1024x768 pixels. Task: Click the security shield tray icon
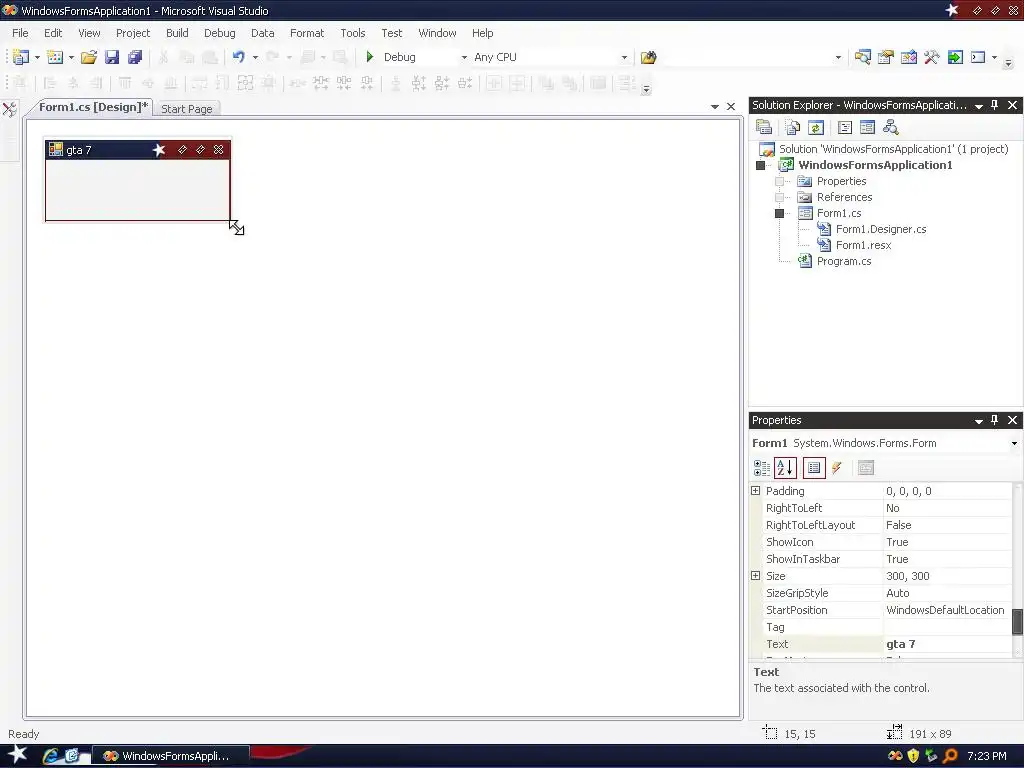coord(913,756)
